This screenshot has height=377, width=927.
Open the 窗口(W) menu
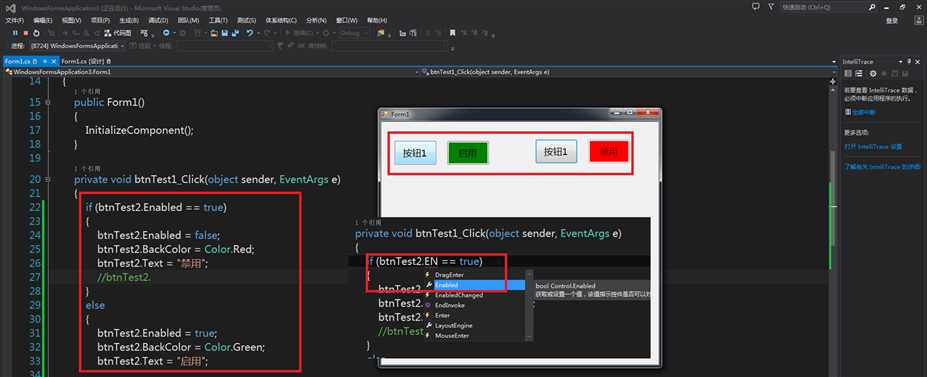[347, 20]
